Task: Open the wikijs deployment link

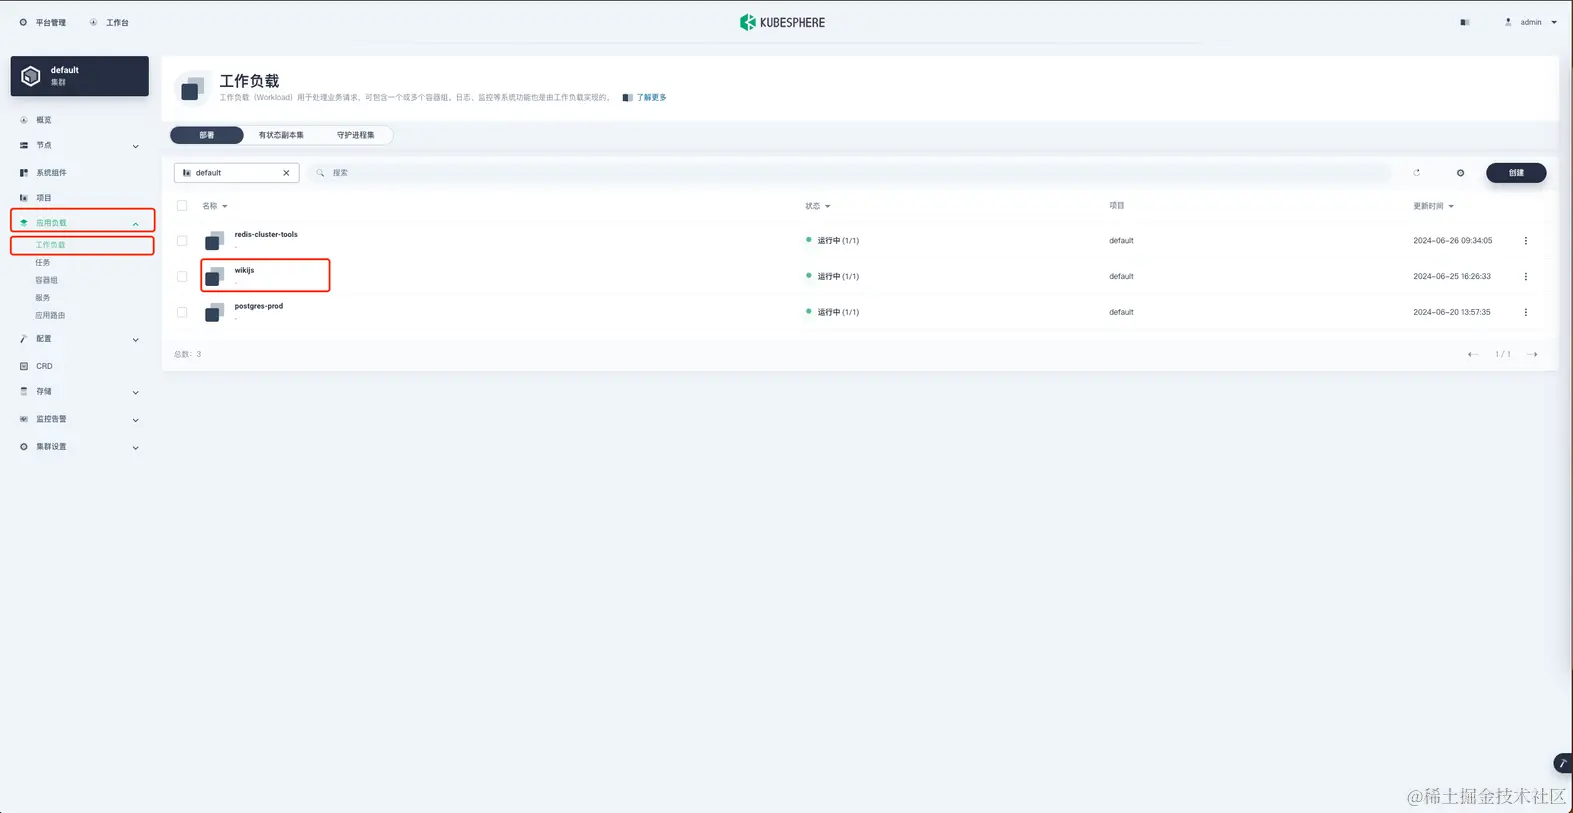Action: click(x=244, y=270)
